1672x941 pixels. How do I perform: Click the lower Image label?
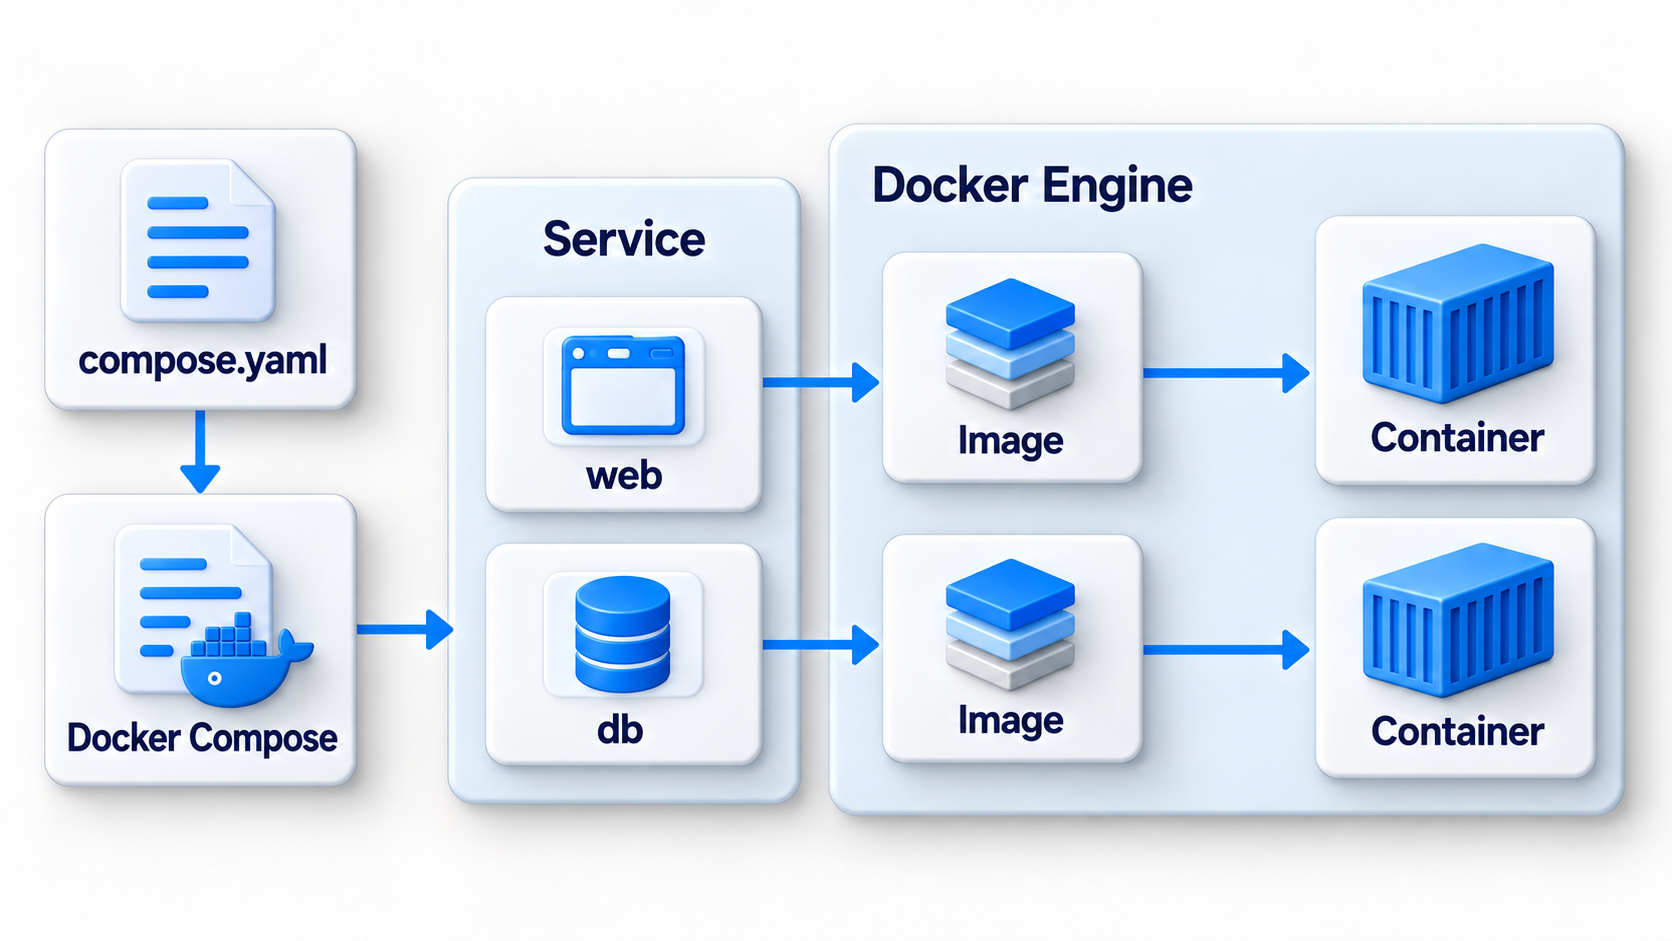click(1010, 721)
